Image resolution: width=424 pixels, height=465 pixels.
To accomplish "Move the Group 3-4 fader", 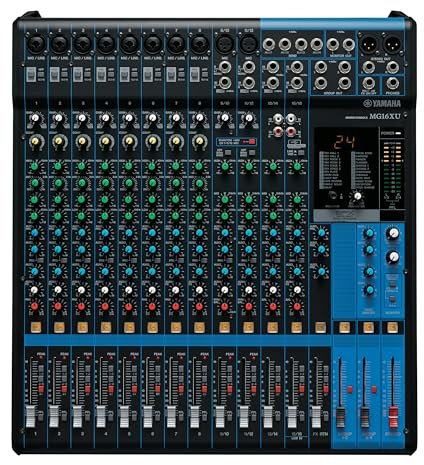I will tap(365, 417).
